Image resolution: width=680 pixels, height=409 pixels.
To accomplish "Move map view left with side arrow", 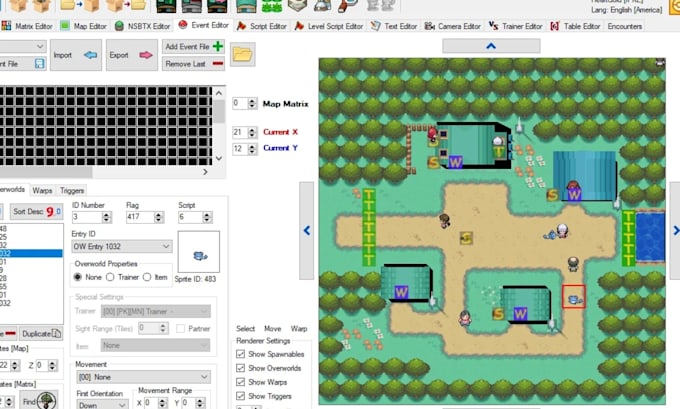I will click(307, 230).
